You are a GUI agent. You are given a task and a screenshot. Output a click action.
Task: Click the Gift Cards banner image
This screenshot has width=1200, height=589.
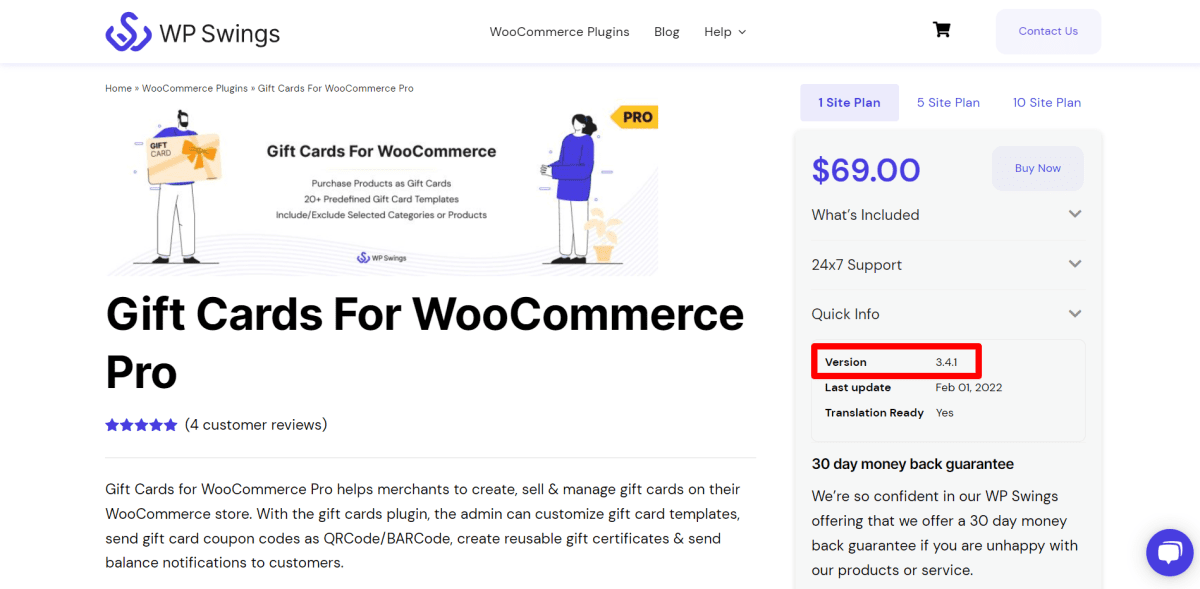click(x=381, y=190)
